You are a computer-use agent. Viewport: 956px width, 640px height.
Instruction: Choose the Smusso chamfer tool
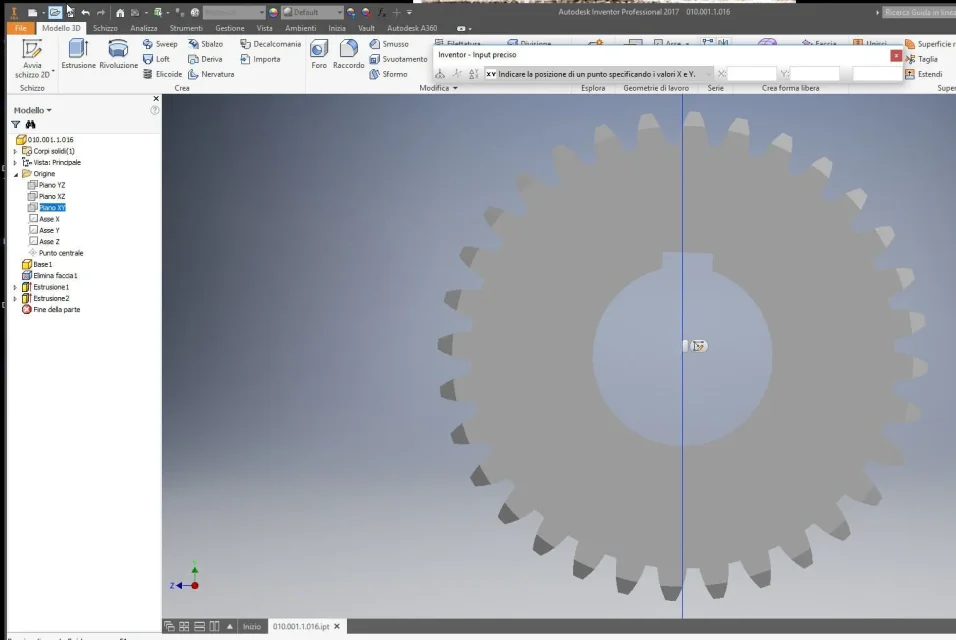pos(389,44)
